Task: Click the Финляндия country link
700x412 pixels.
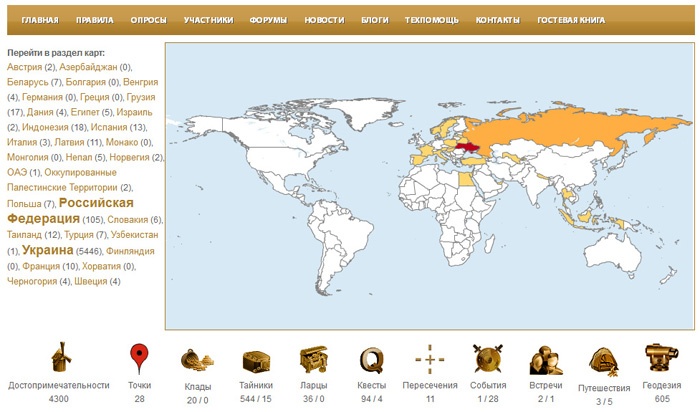Action: point(130,251)
